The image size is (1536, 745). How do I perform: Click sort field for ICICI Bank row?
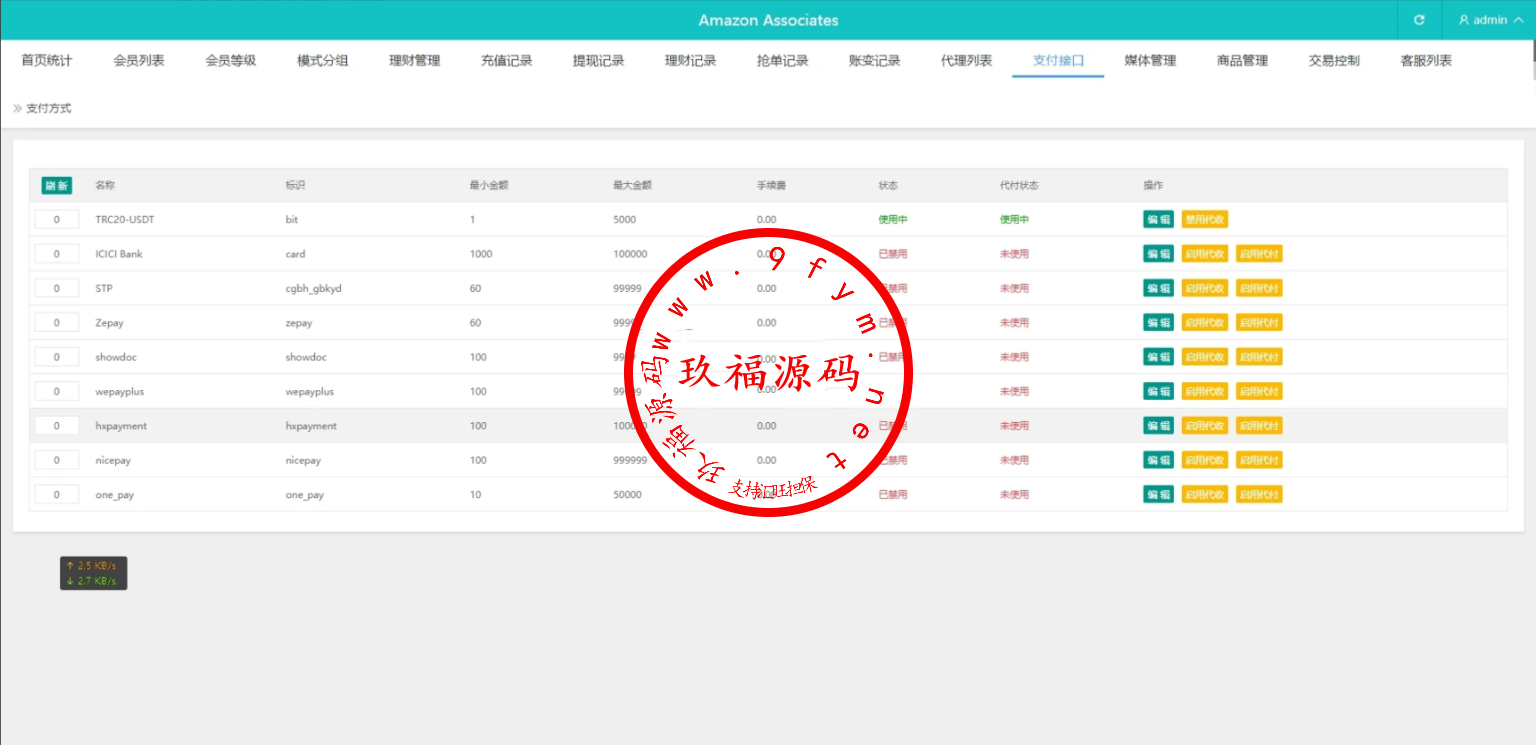[57, 254]
